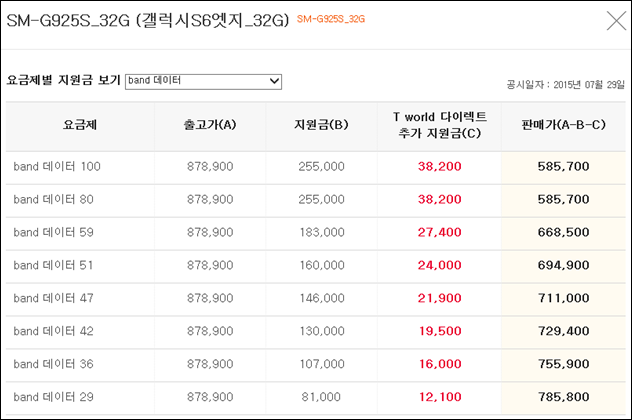Select the band 데이터 80 plan name

[x=53, y=200]
